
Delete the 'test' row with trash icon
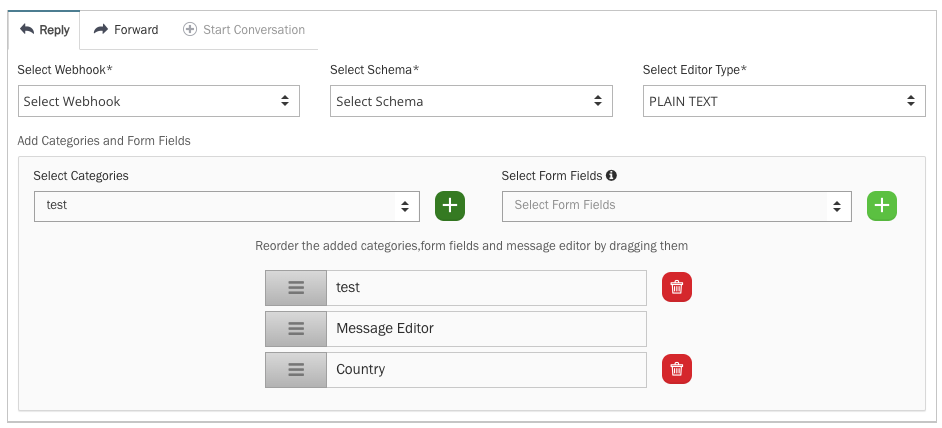tap(676, 287)
